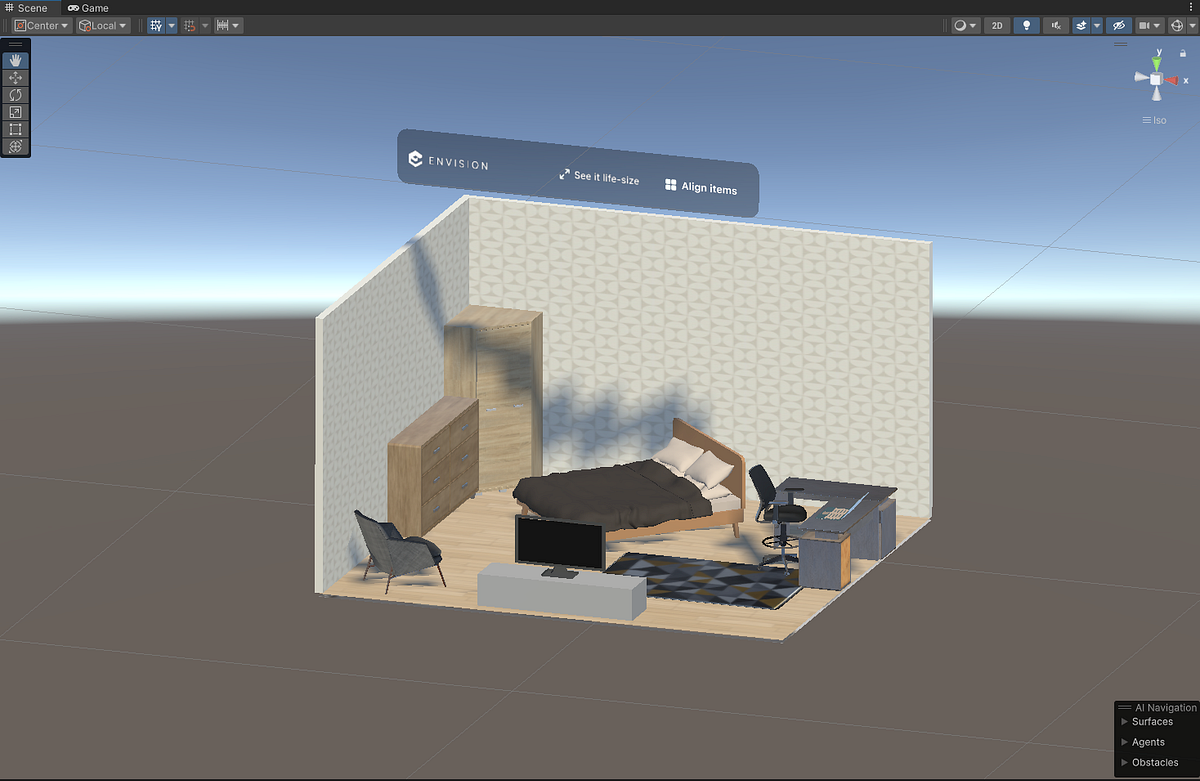This screenshot has width=1200, height=781.
Task: Select the Hand view tool
Action: (x=15, y=60)
